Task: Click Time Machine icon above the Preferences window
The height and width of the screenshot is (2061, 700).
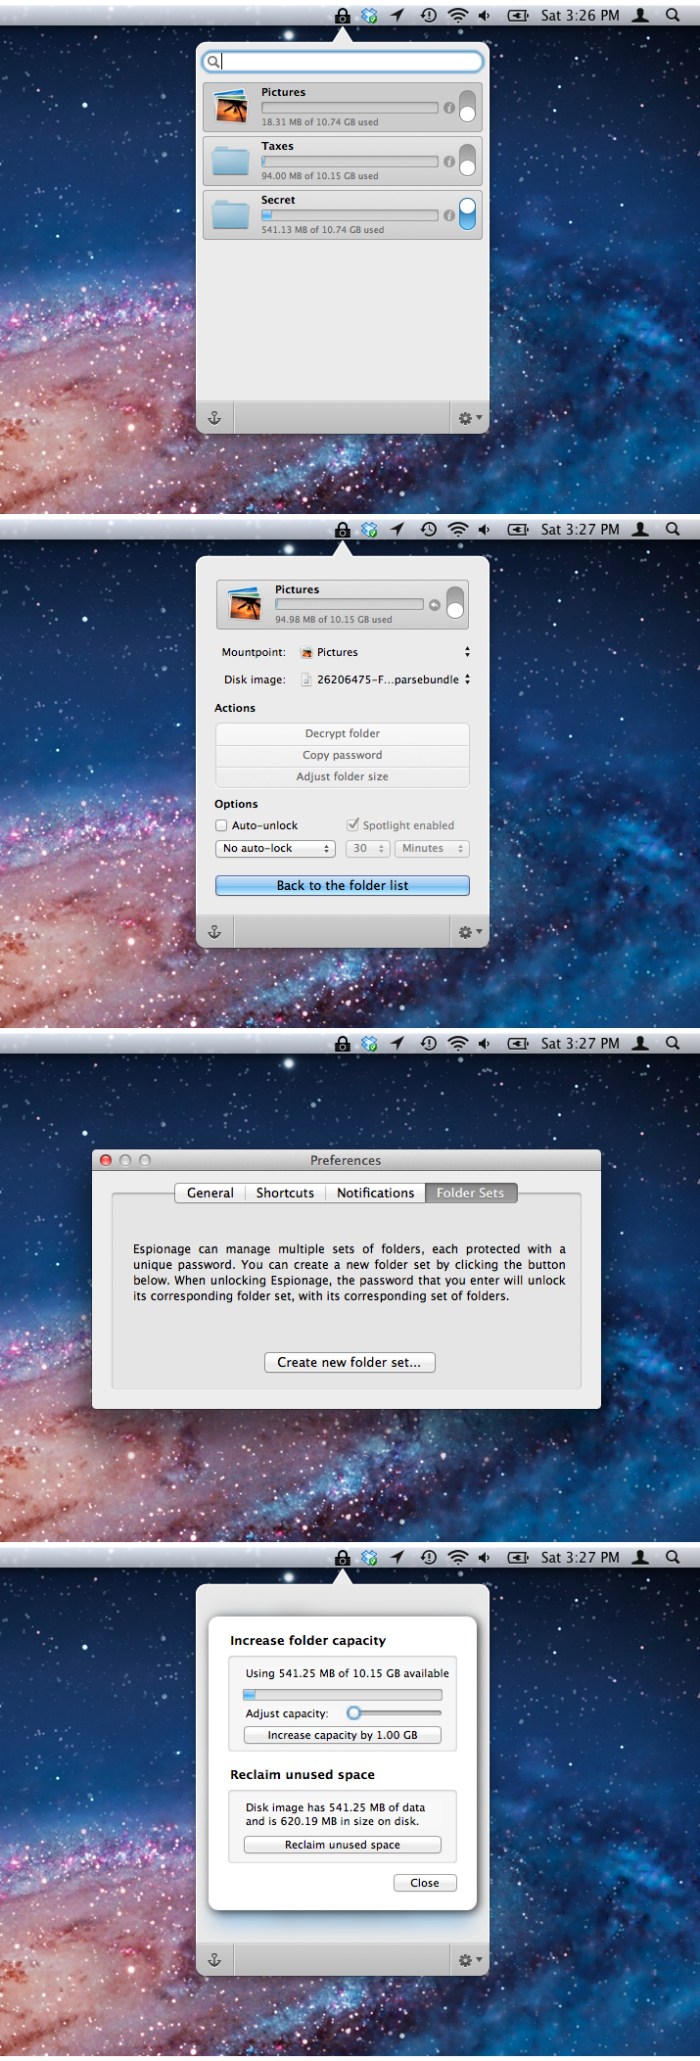Action: coord(428,1043)
